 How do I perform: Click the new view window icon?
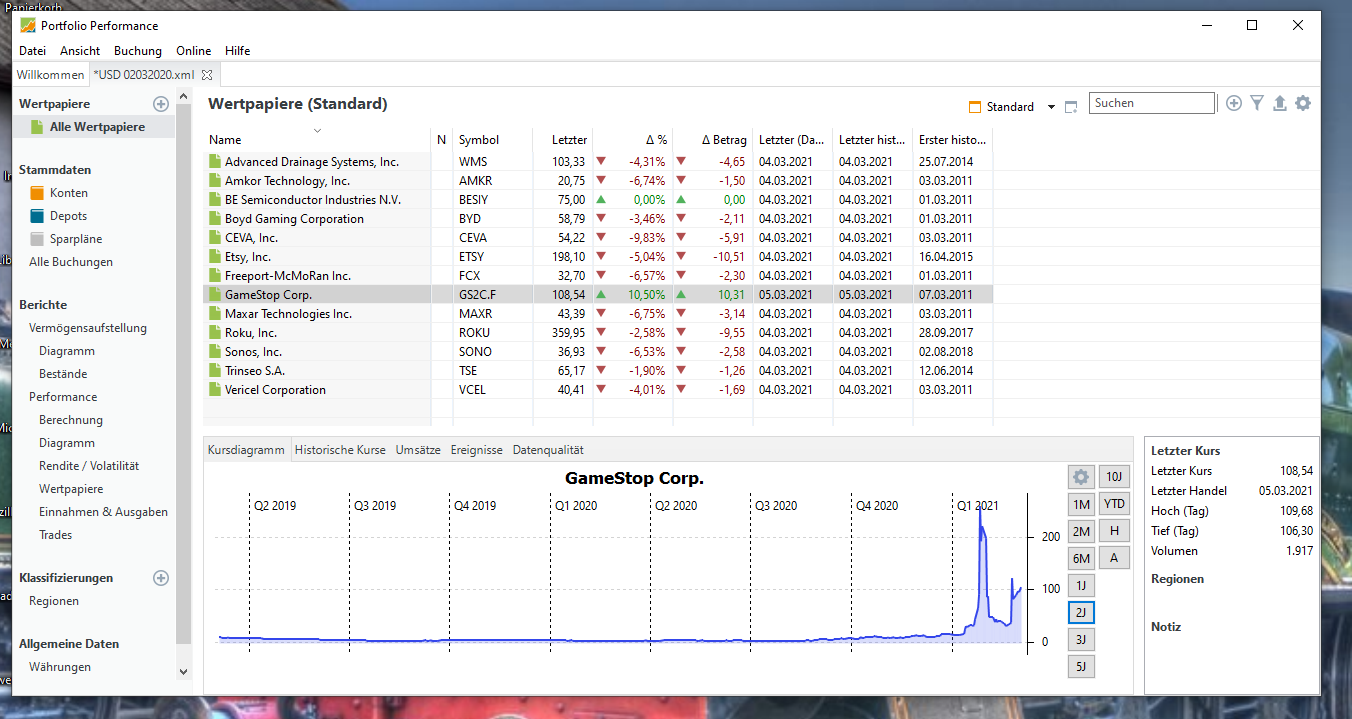pos(1071,107)
